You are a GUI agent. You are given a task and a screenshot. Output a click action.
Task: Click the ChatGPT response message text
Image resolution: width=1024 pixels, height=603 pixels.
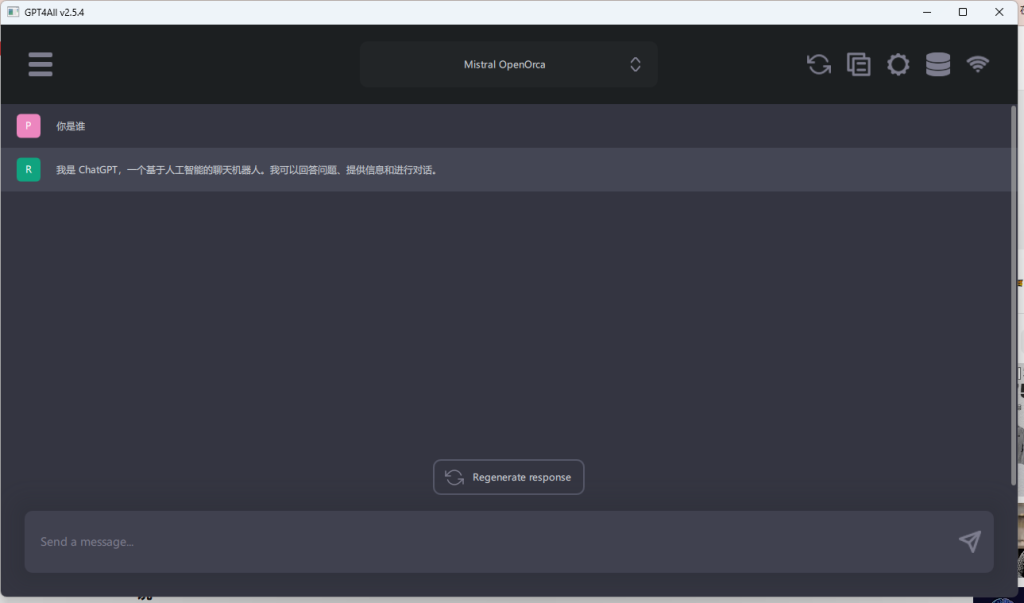point(247,170)
